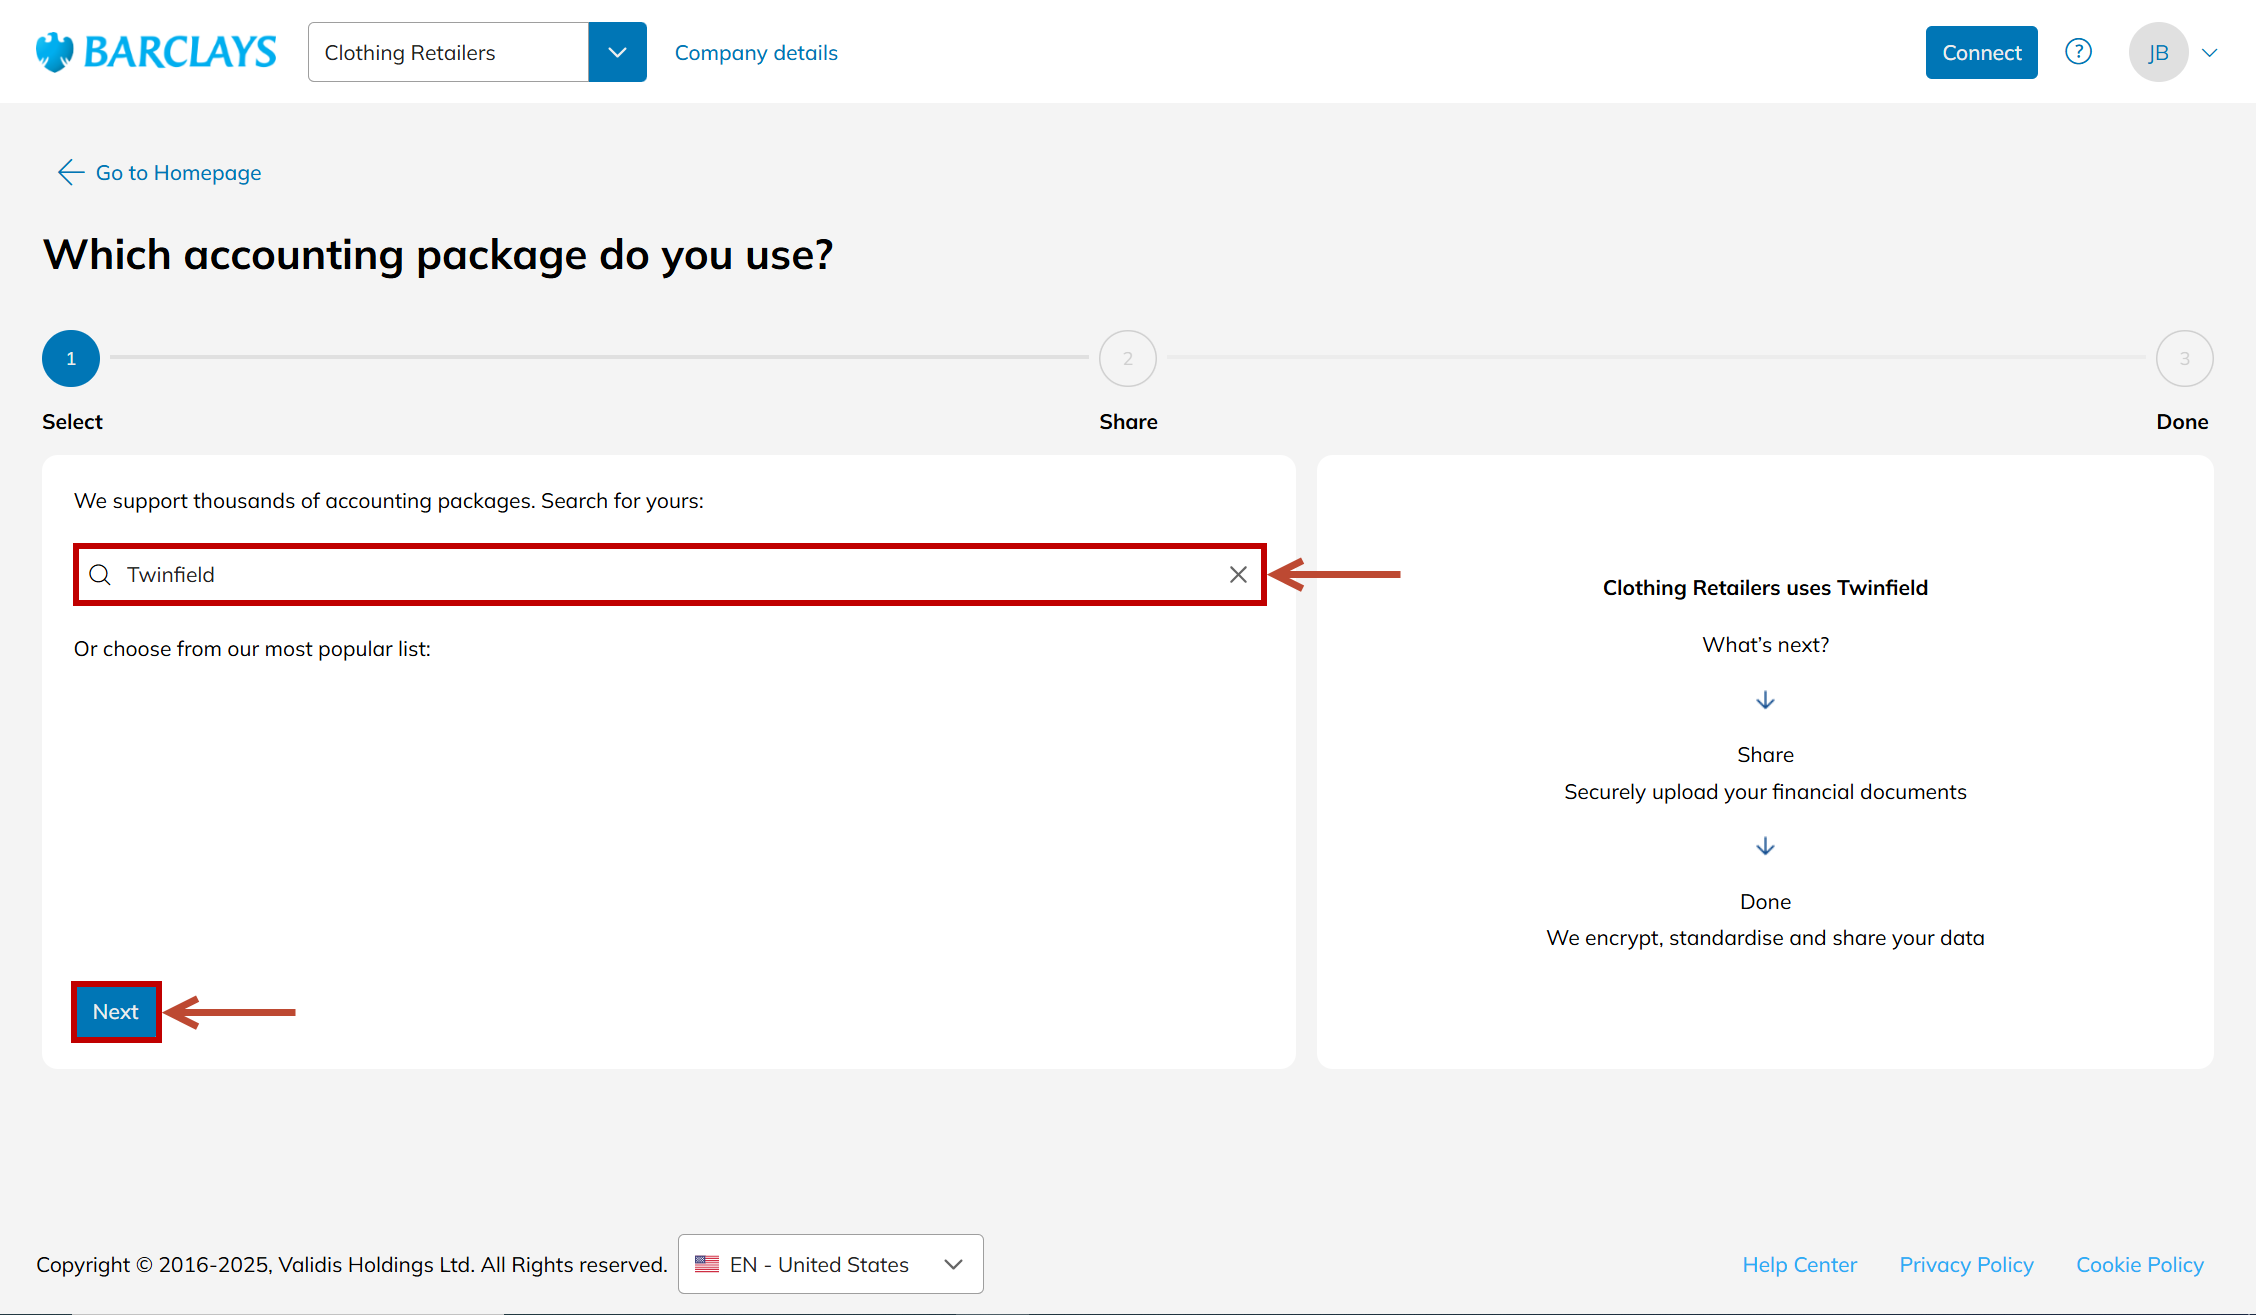Click the Barclays logo
Image resolution: width=2256 pixels, height=1315 pixels.
pyautogui.click(x=156, y=52)
